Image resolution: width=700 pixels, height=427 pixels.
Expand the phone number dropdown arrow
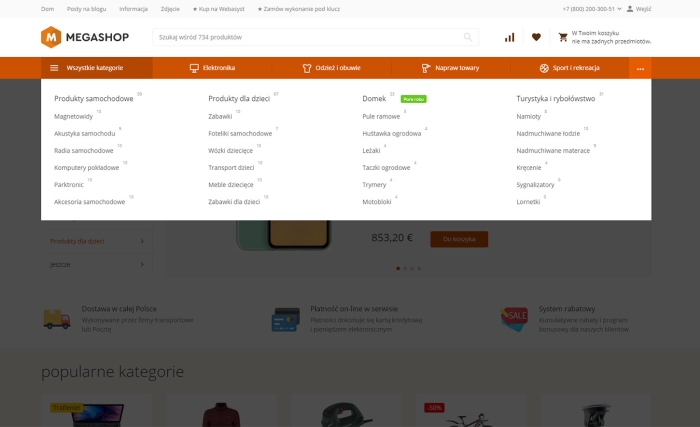[619, 8]
